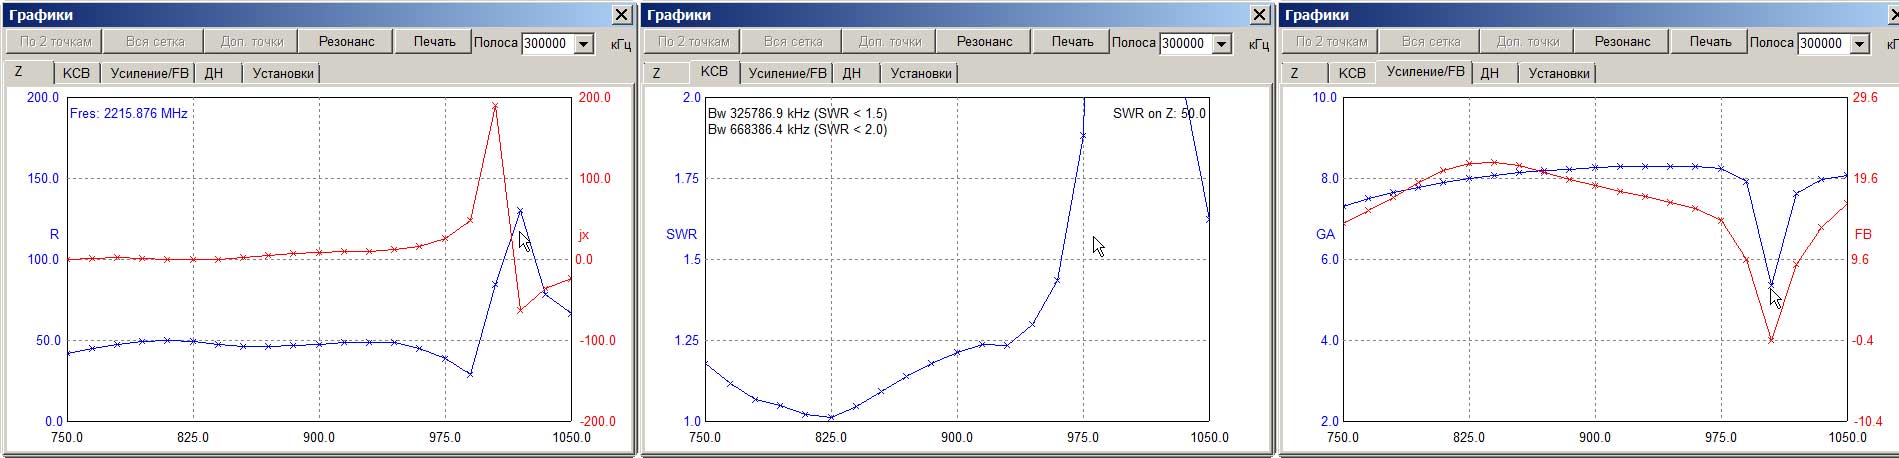The width and height of the screenshot is (1899, 458).
Task: Close the Графики window showing Fres impedance plot
Action: (x=621, y=15)
